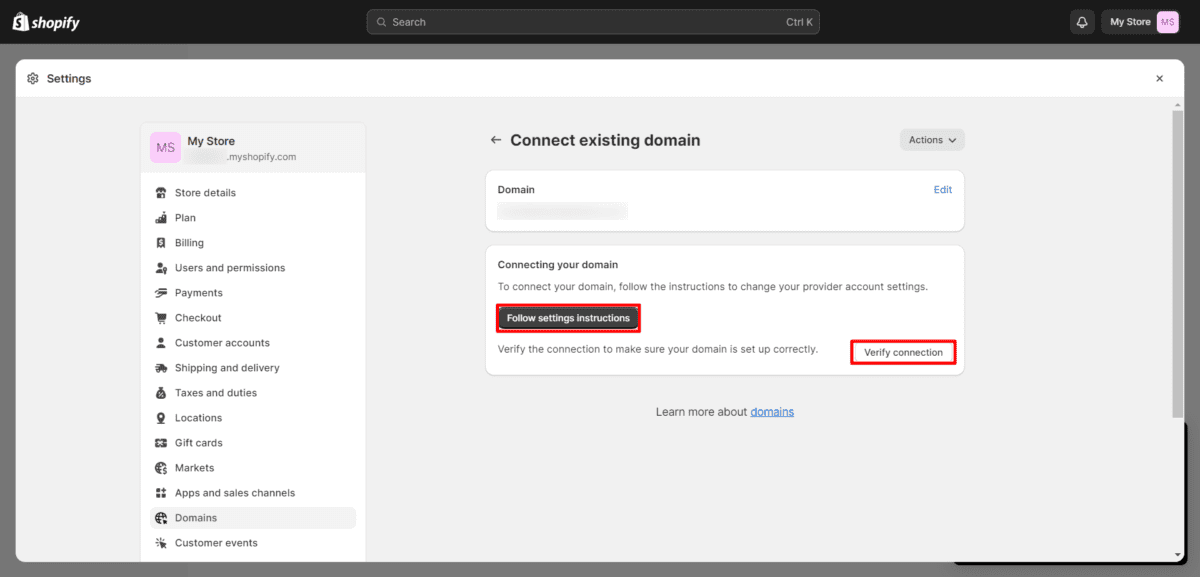1200x577 pixels.
Task: Open the Payments settings icon
Action: (x=161, y=292)
